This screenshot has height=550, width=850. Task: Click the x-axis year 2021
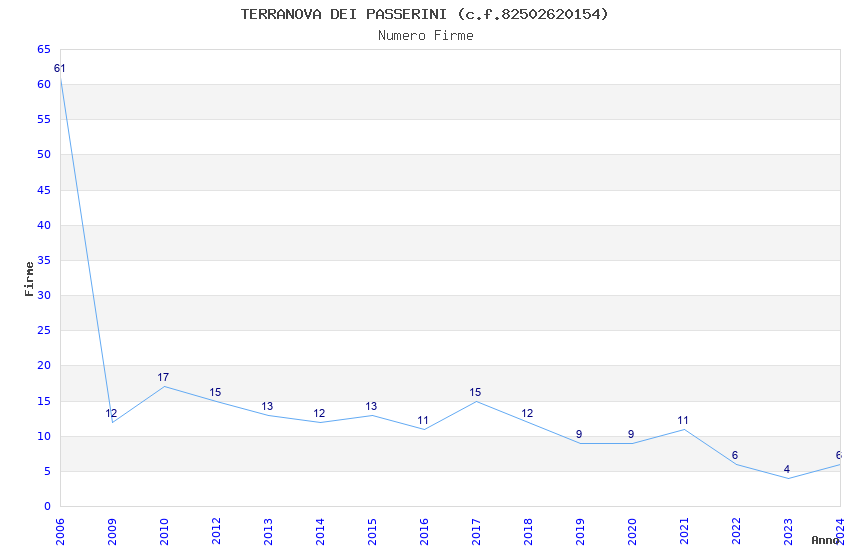coord(684,532)
